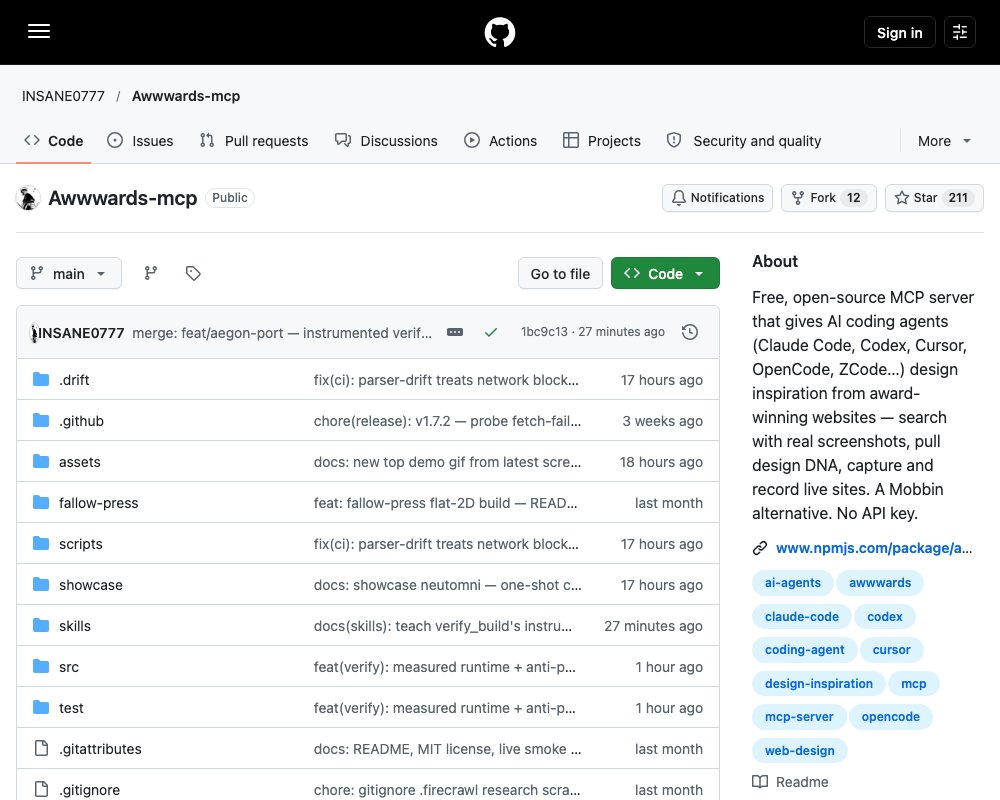This screenshot has width=1000, height=800.
Task: Fork the repository with Fork button
Action: (x=828, y=198)
